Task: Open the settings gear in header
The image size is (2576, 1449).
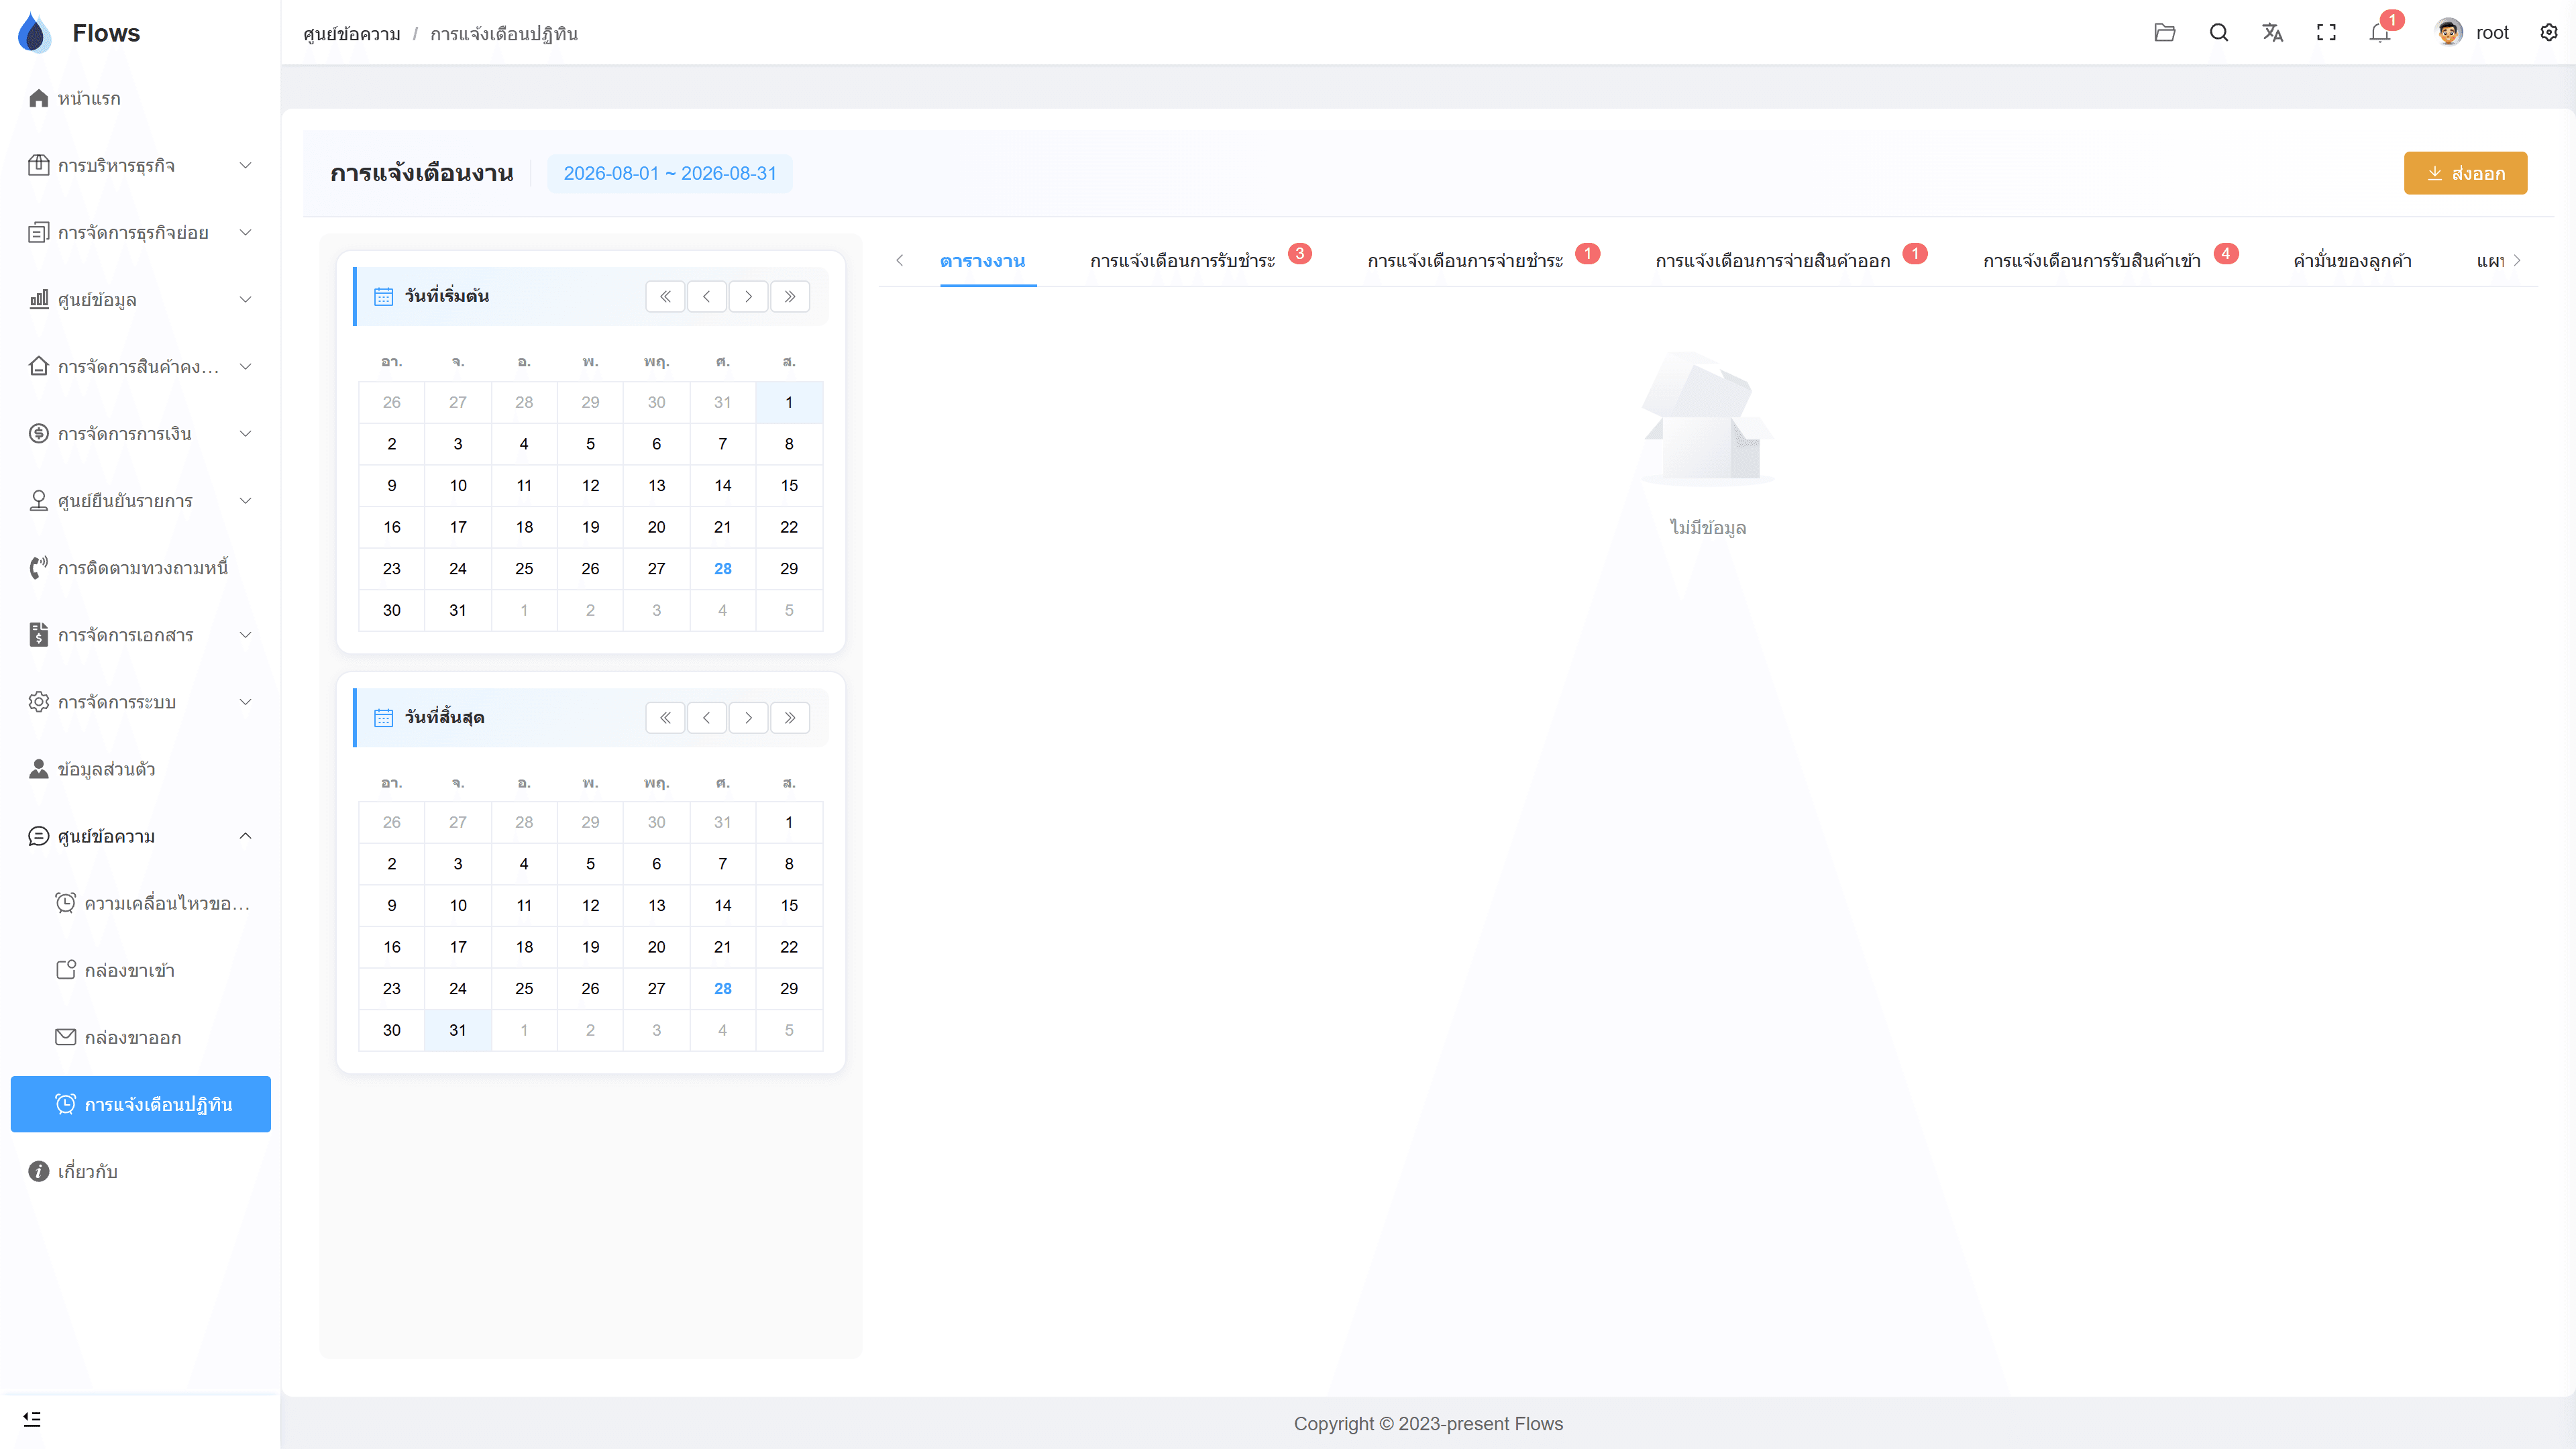Action: 2548,33
